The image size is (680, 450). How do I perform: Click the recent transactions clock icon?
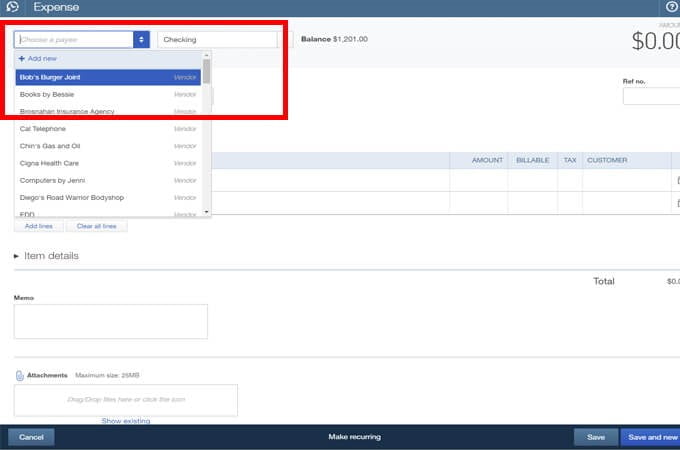tap(13, 7)
